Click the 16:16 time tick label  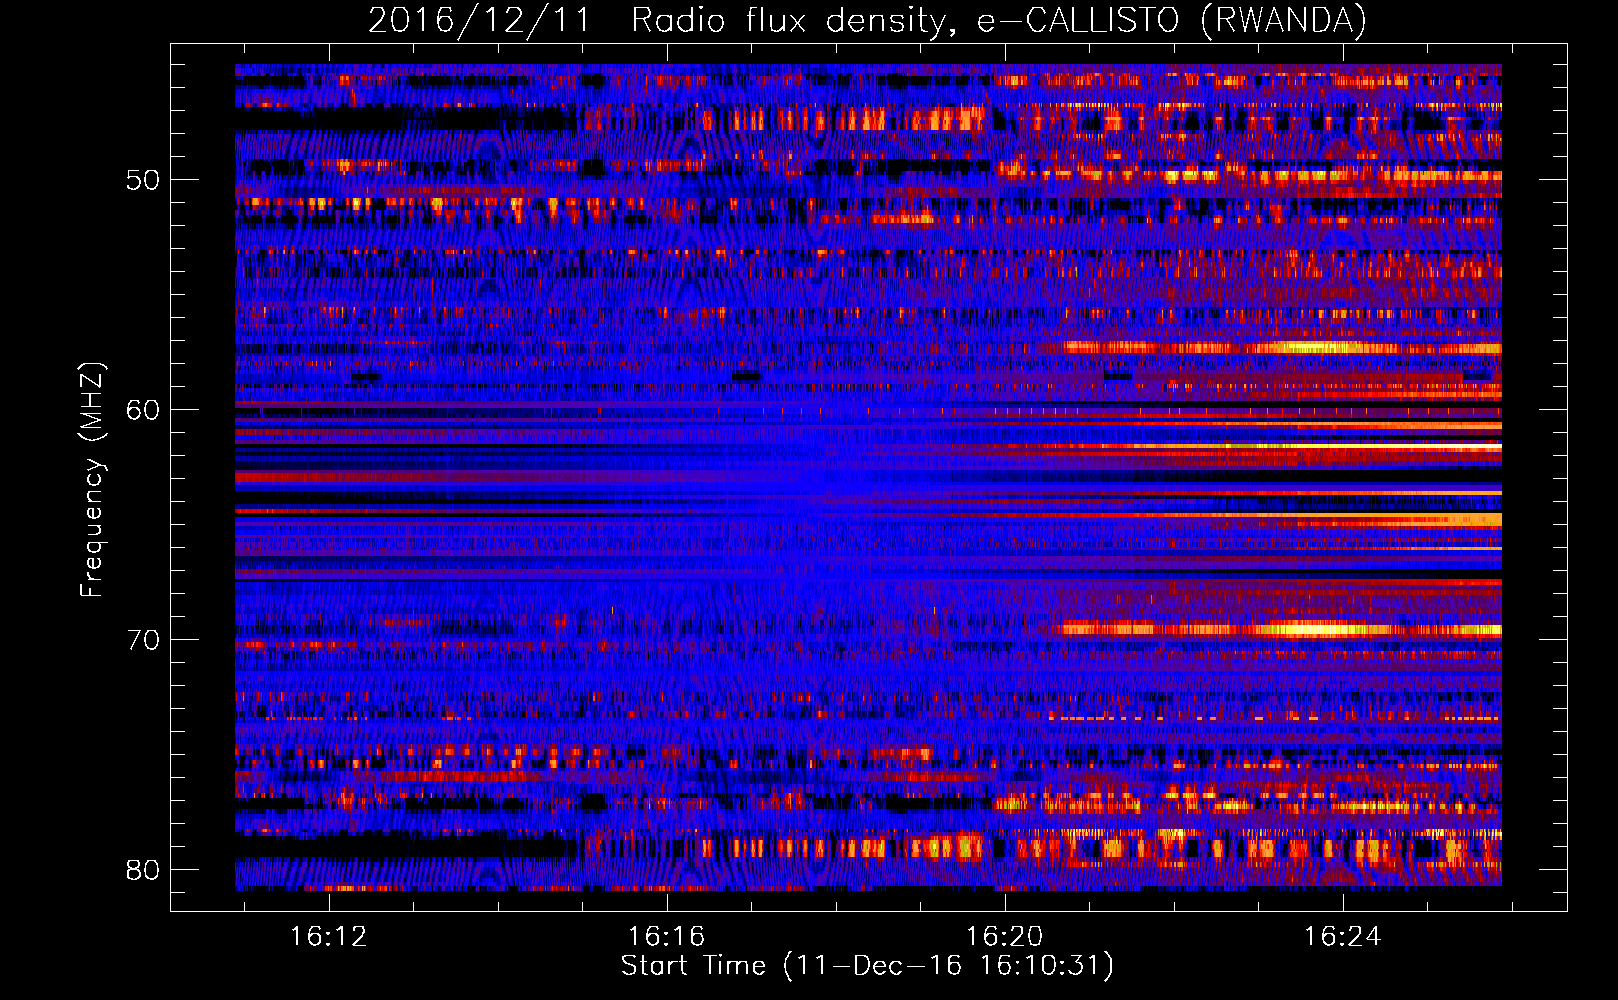[667, 937]
